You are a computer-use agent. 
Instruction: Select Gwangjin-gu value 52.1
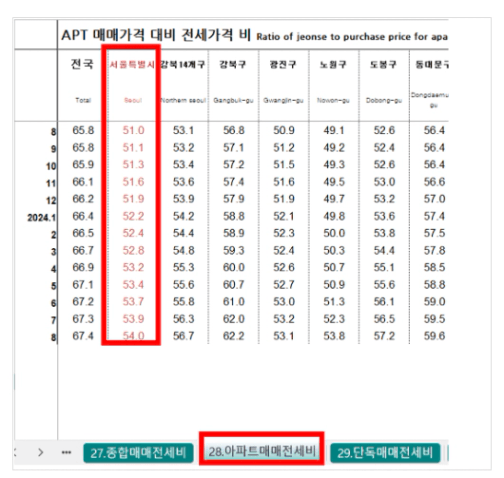[x=284, y=216]
